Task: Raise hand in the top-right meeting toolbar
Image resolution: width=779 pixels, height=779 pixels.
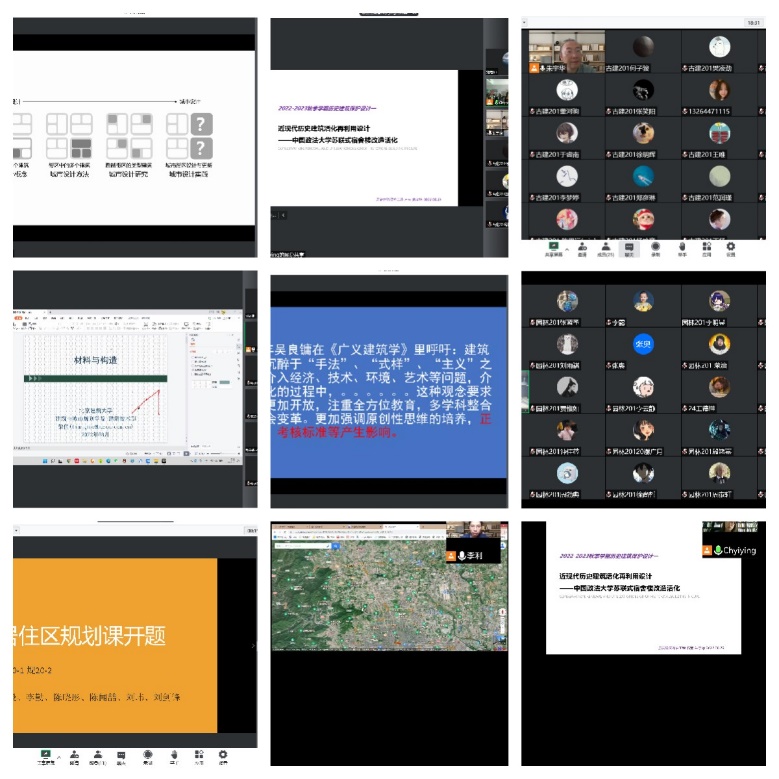Action: click(x=682, y=245)
